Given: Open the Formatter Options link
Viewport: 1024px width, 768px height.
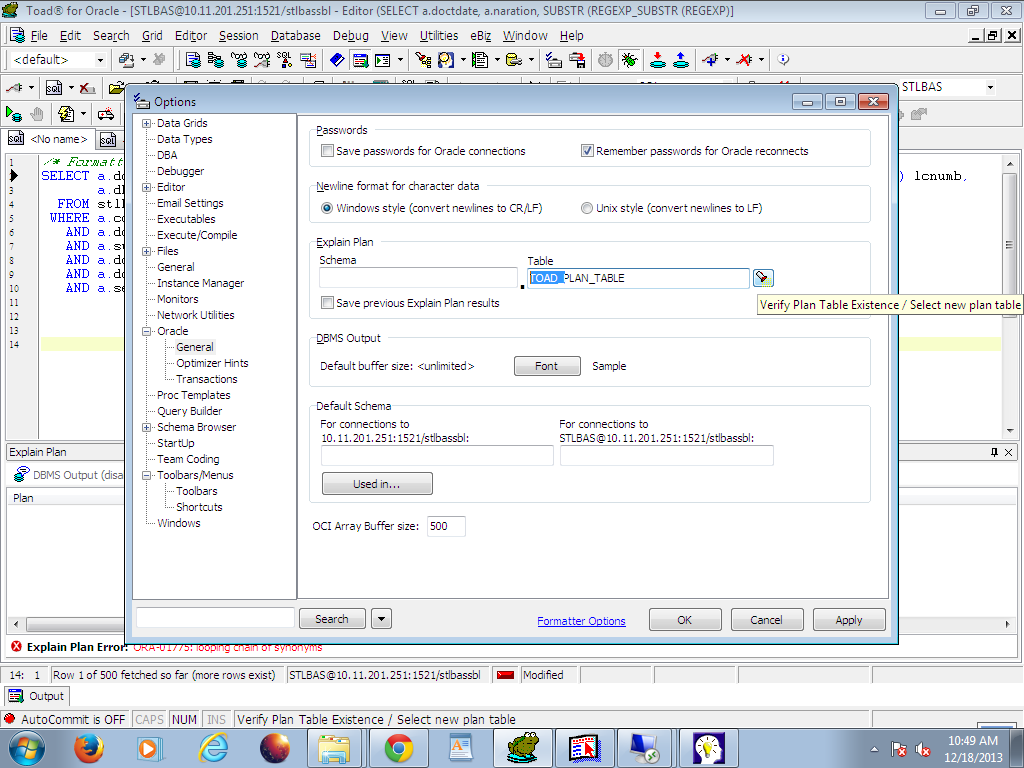Looking at the screenshot, I should click(x=581, y=621).
